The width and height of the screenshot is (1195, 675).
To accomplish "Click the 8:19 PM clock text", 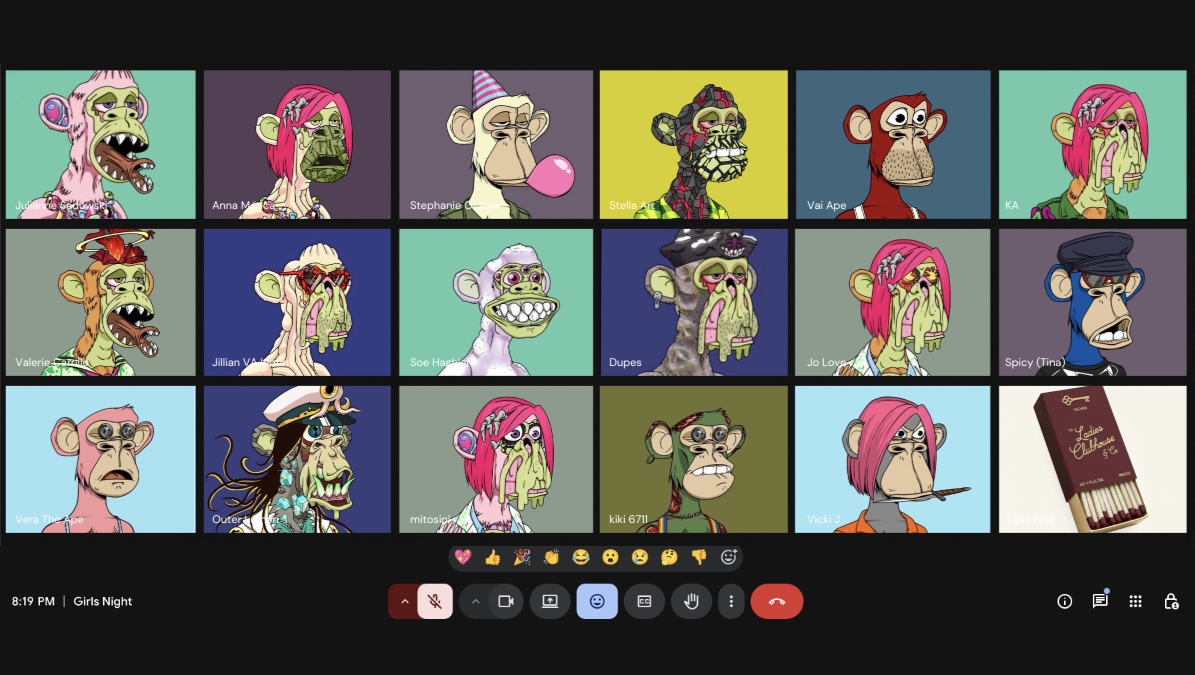I will click(34, 601).
